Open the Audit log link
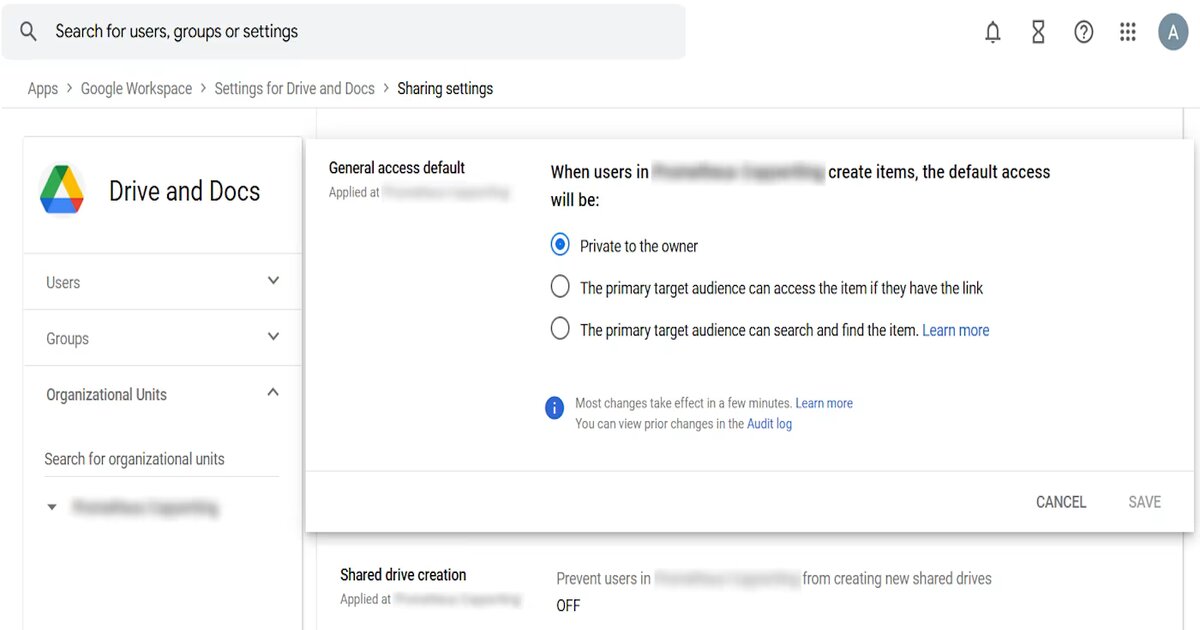 [769, 423]
